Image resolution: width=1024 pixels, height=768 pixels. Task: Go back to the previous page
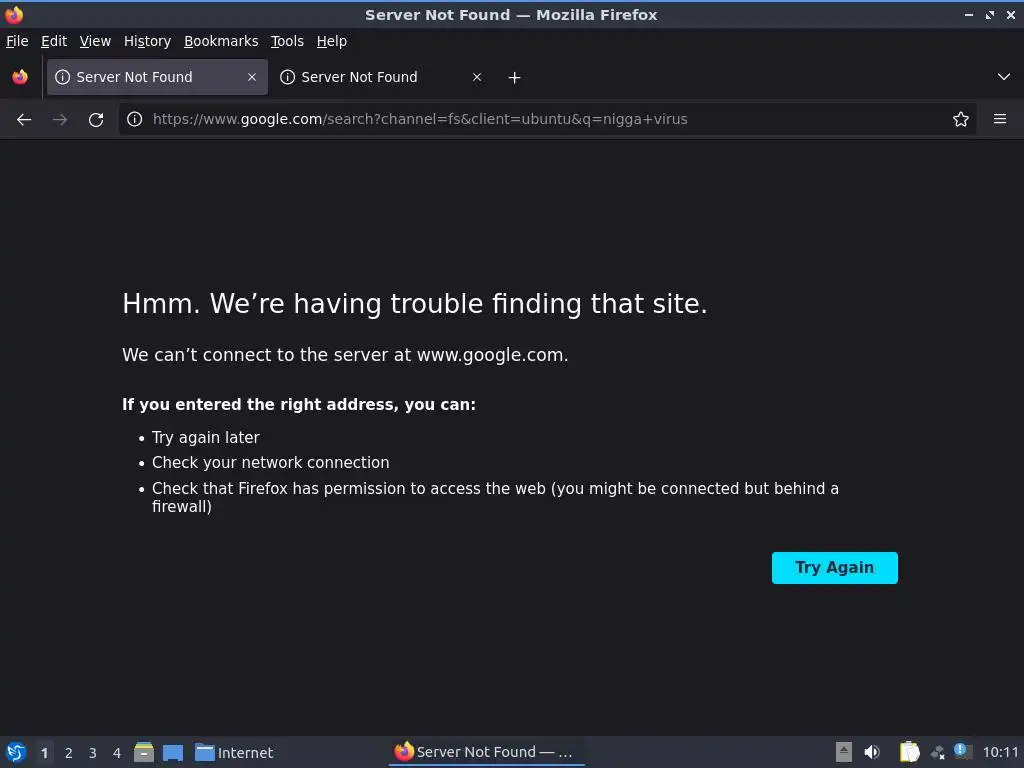click(x=24, y=120)
